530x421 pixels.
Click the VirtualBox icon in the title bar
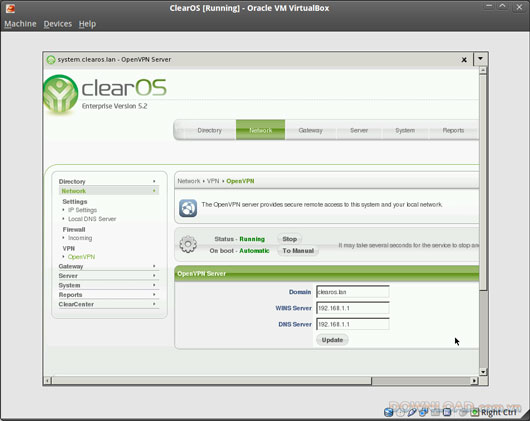tap(10, 8)
